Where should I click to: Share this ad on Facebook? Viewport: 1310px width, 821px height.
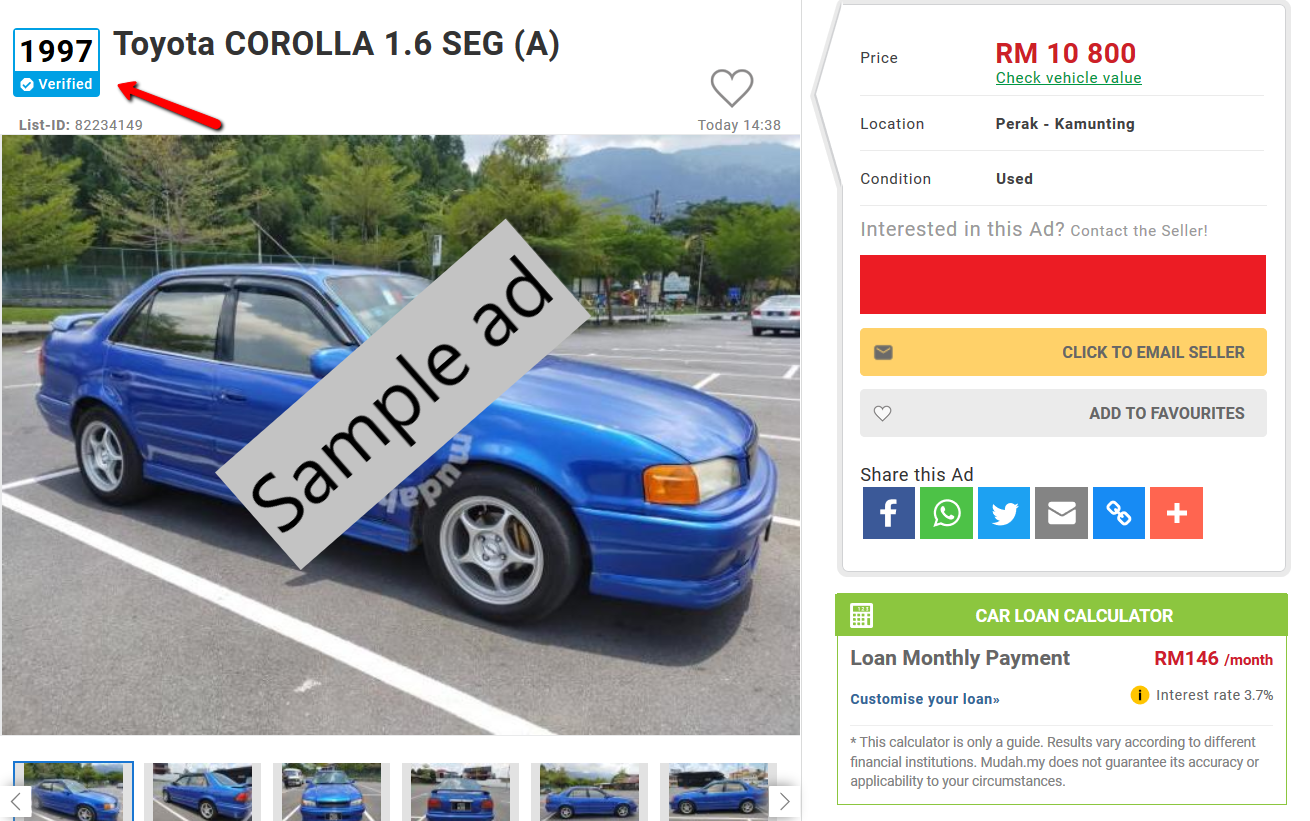coord(888,513)
